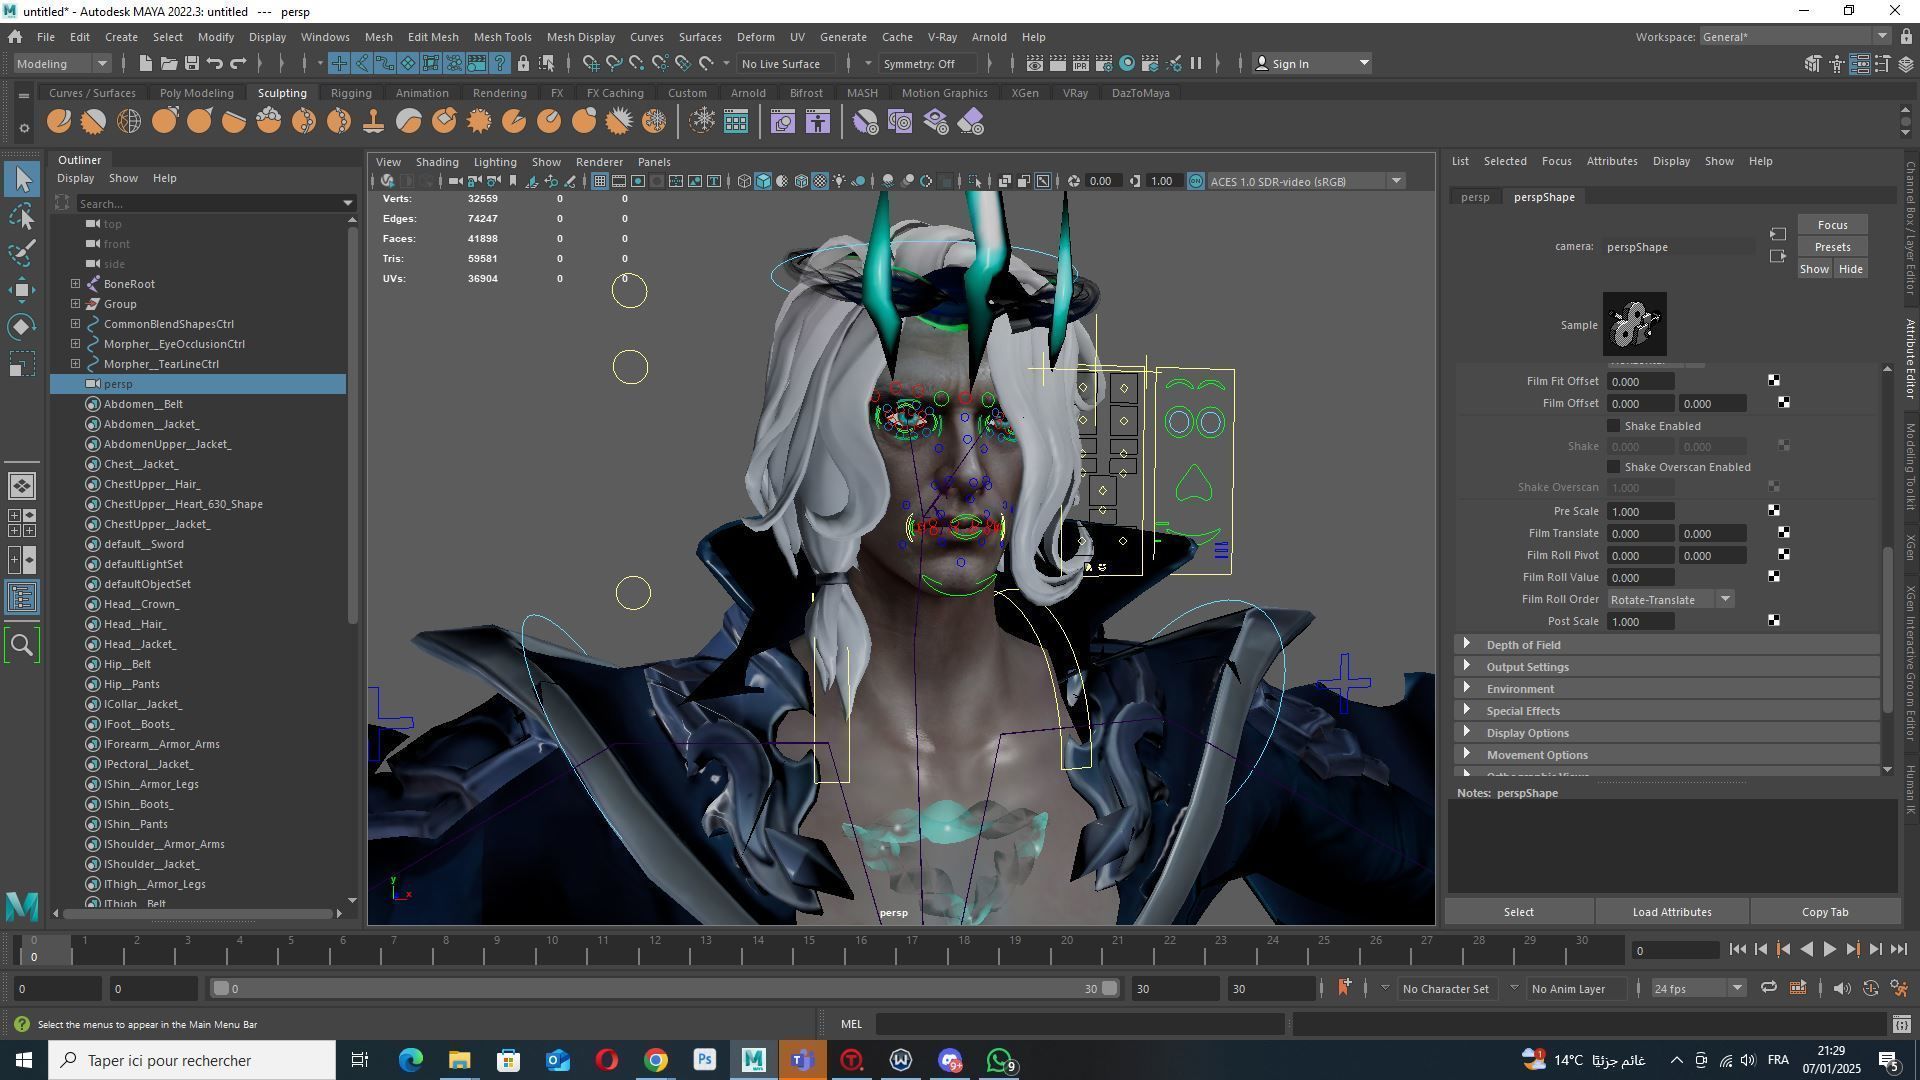Click the Hide button in Attribute Editor
1920x1080 pixels.
tap(1850, 269)
